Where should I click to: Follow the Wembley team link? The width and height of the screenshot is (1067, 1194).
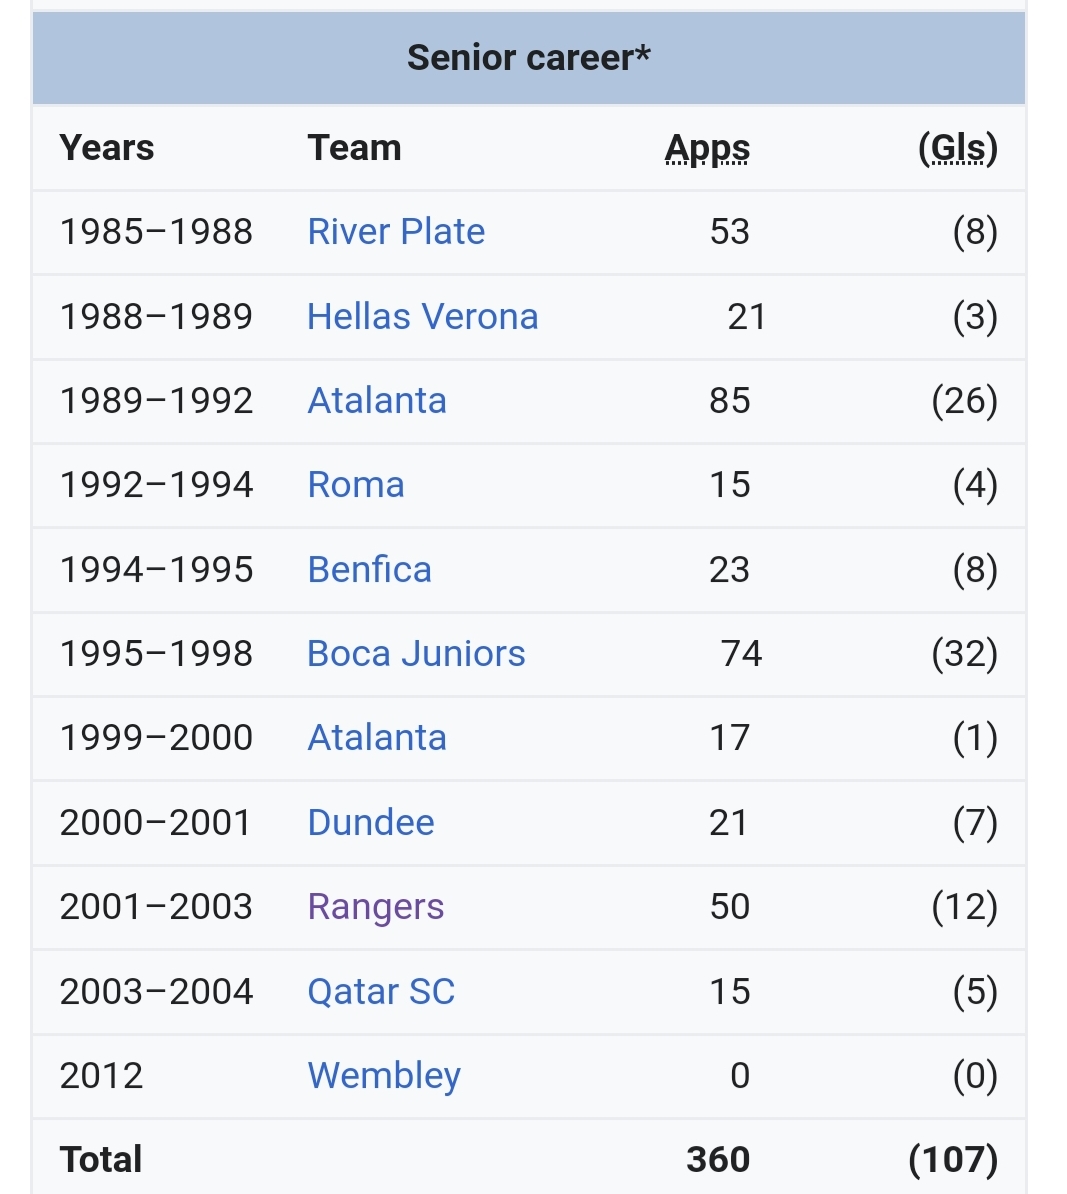(x=384, y=1076)
